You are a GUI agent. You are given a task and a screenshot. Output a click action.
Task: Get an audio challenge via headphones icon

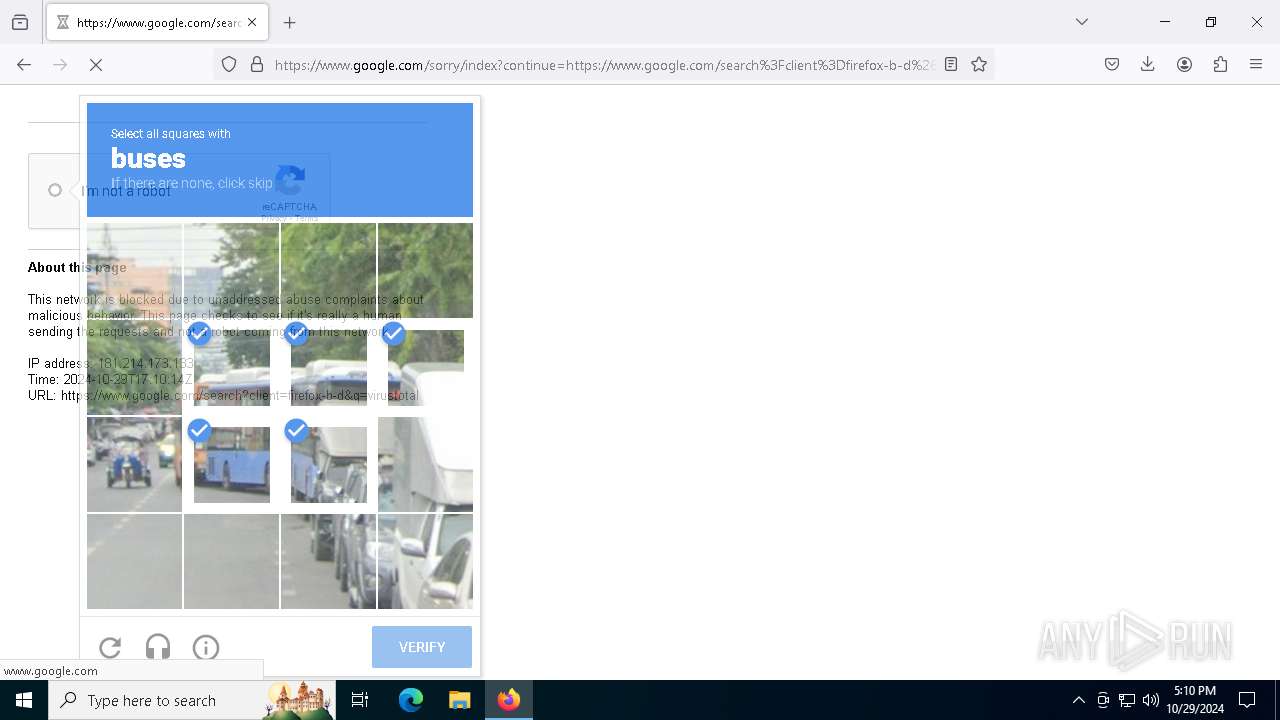coord(158,648)
